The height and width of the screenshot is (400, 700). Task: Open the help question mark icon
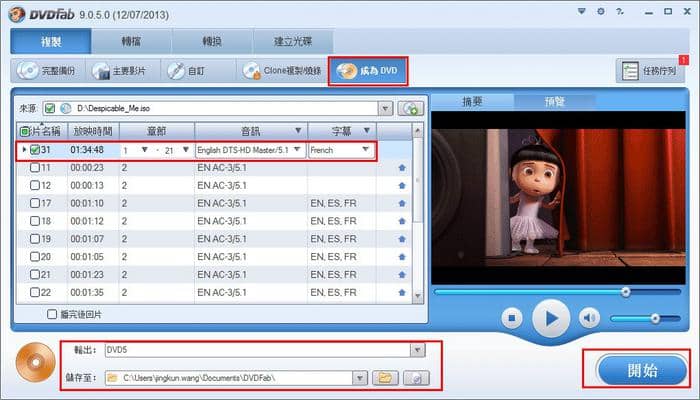(x=620, y=12)
